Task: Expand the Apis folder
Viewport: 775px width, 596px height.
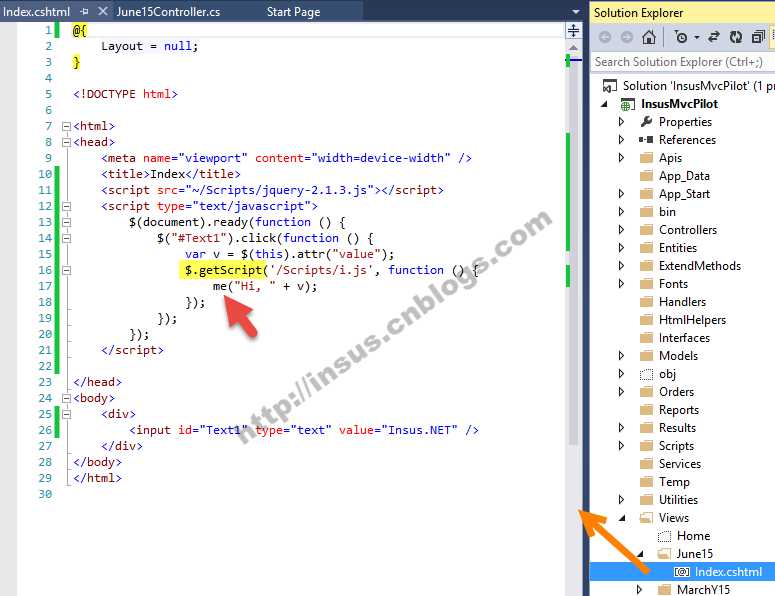Action: (621, 158)
